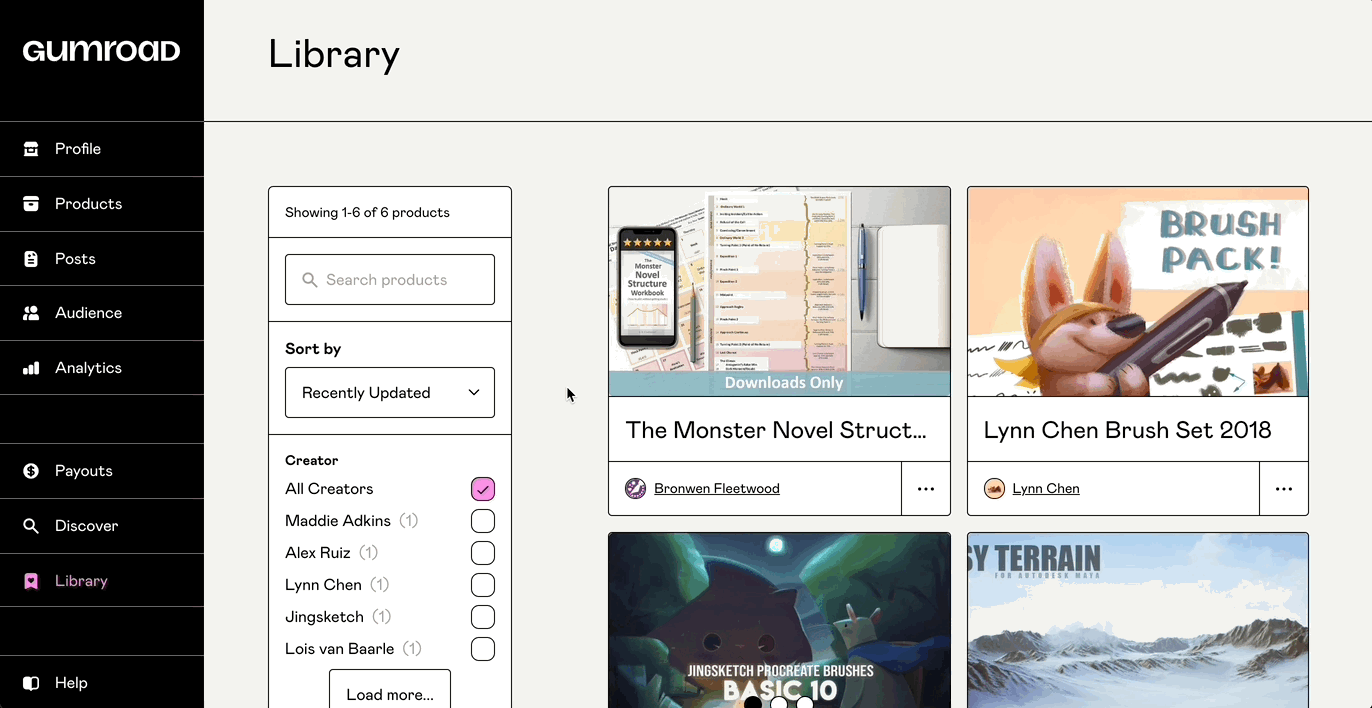Open more options for Lynn Chen Brush Set
Image resolution: width=1372 pixels, height=708 pixels.
[x=1284, y=489]
